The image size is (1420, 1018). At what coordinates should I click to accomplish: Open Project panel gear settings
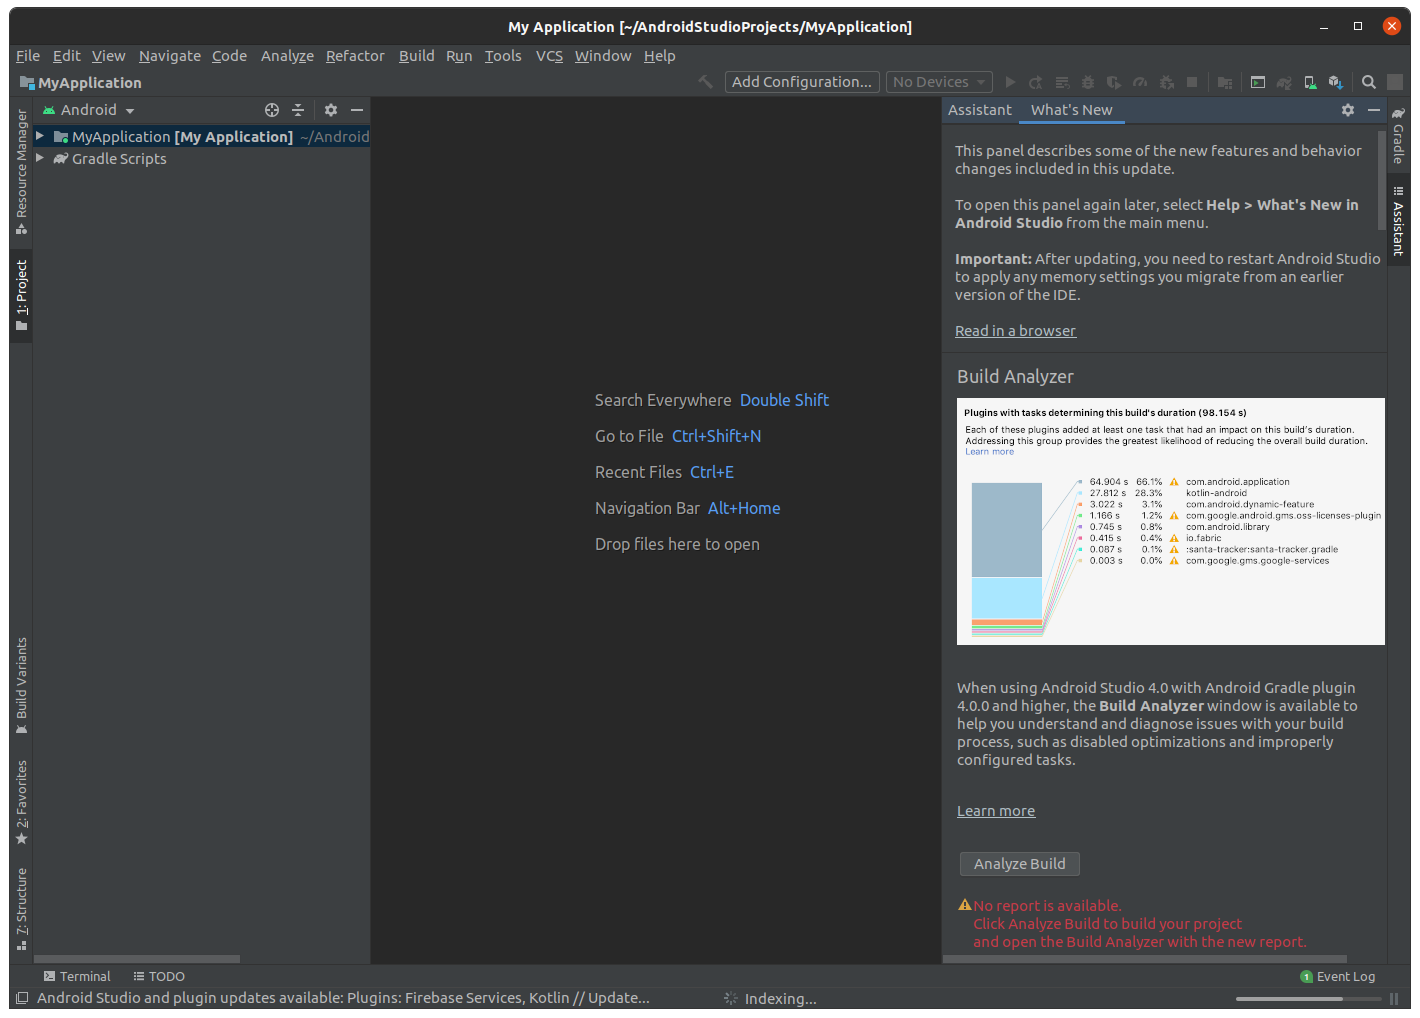(331, 110)
